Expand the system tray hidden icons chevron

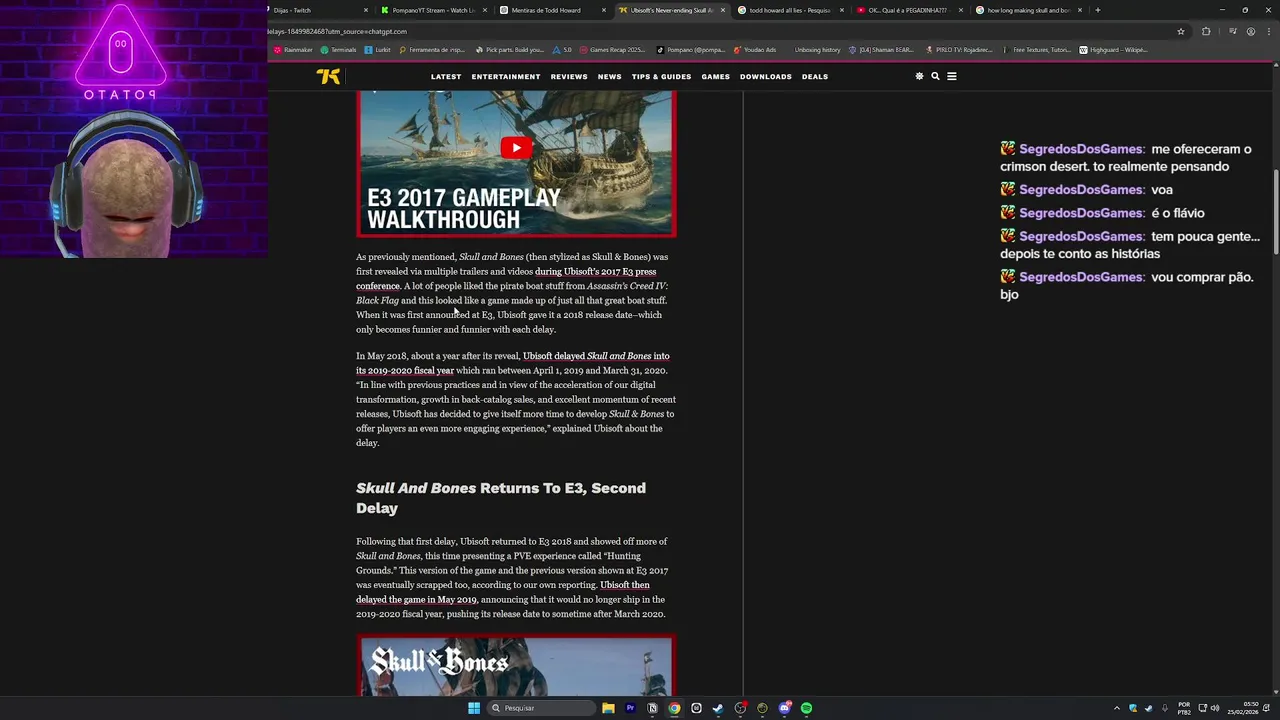coord(1117,708)
